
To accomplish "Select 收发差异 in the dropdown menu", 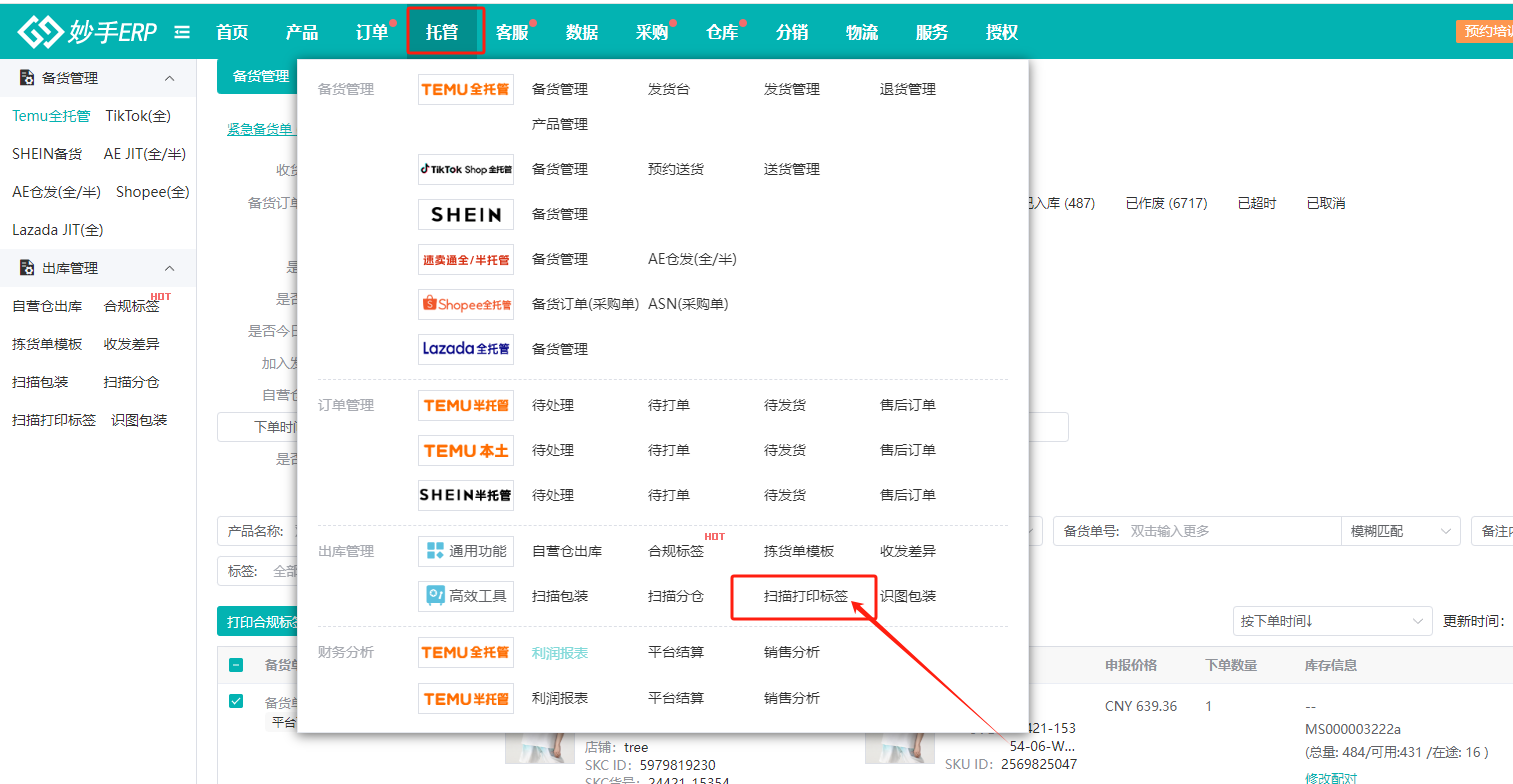I will click(x=908, y=551).
